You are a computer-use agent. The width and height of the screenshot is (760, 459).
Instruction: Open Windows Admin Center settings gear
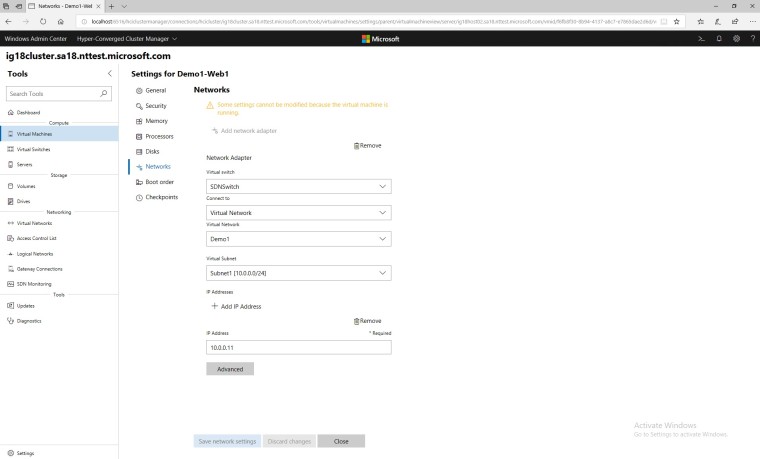pyautogui.click(x=736, y=39)
